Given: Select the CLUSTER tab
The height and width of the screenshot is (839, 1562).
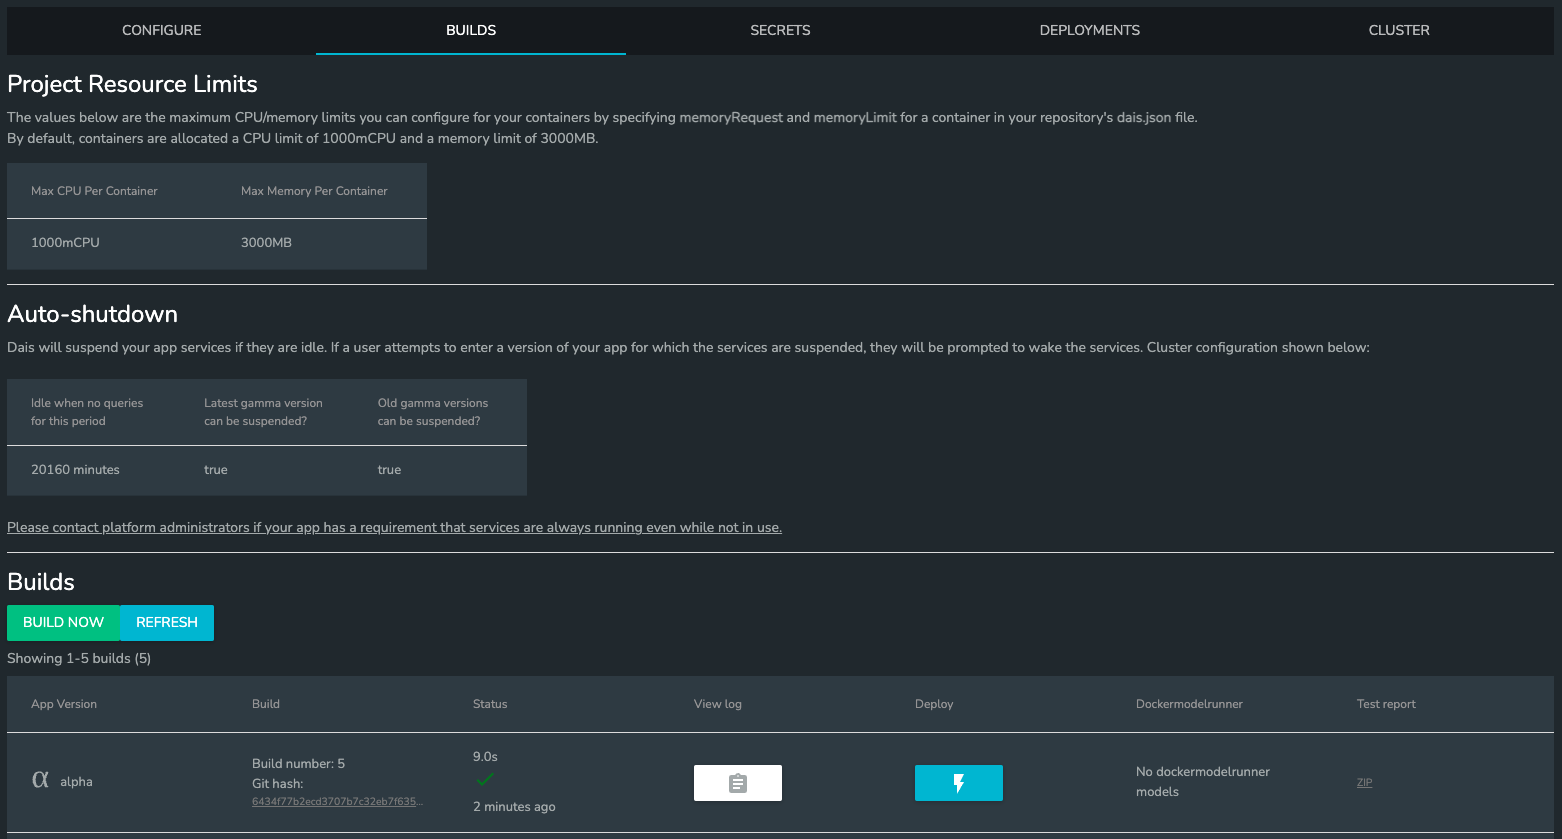Looking at the screenshot, I should 1399,30.
